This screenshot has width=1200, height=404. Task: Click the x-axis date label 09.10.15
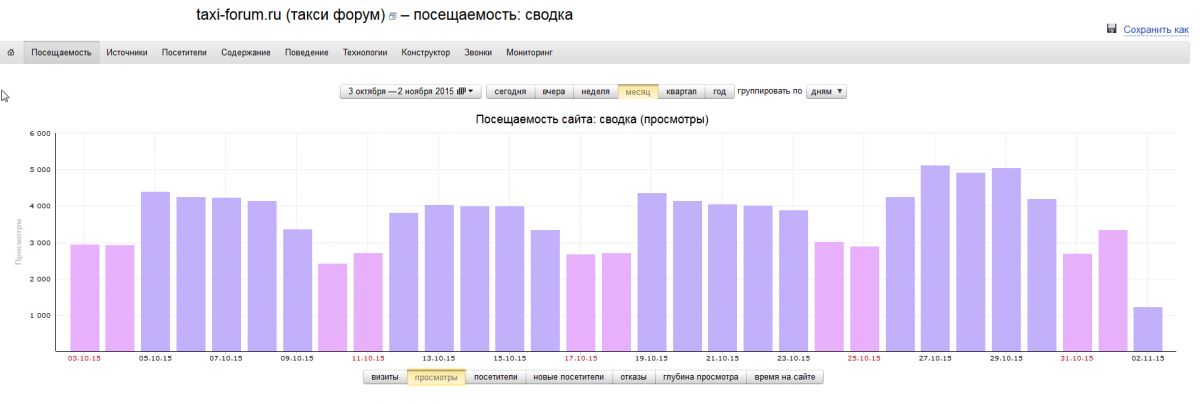297,358
